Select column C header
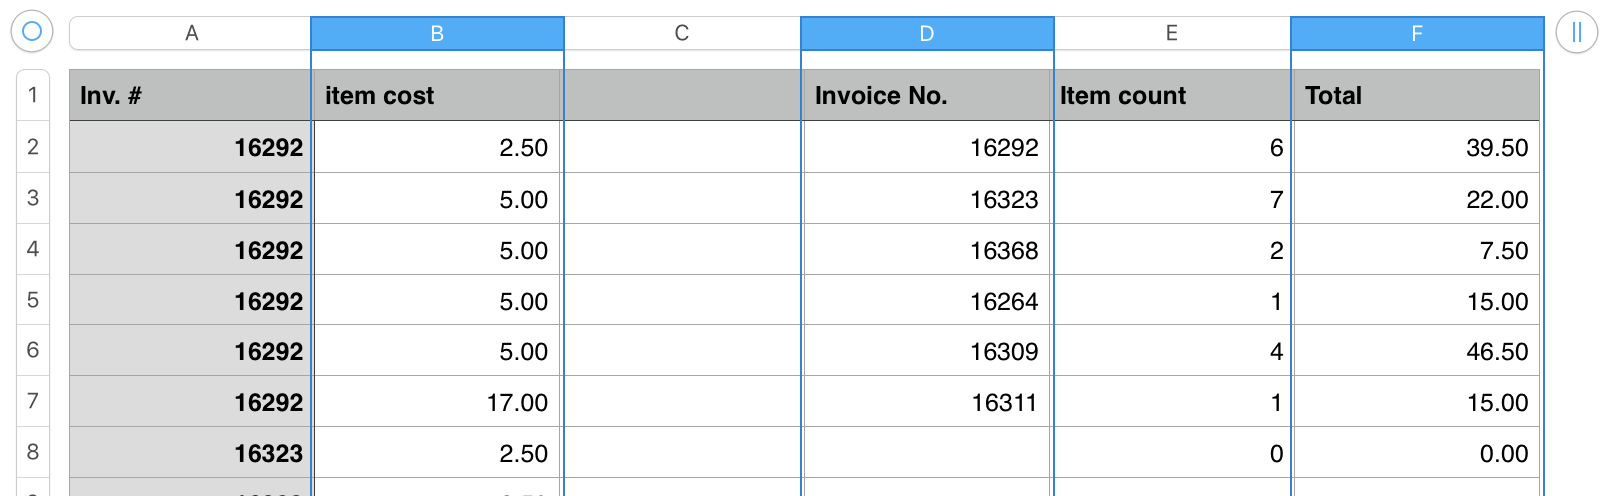The width and height of the screenshot is (1602, 496). (x=682, y=33)
